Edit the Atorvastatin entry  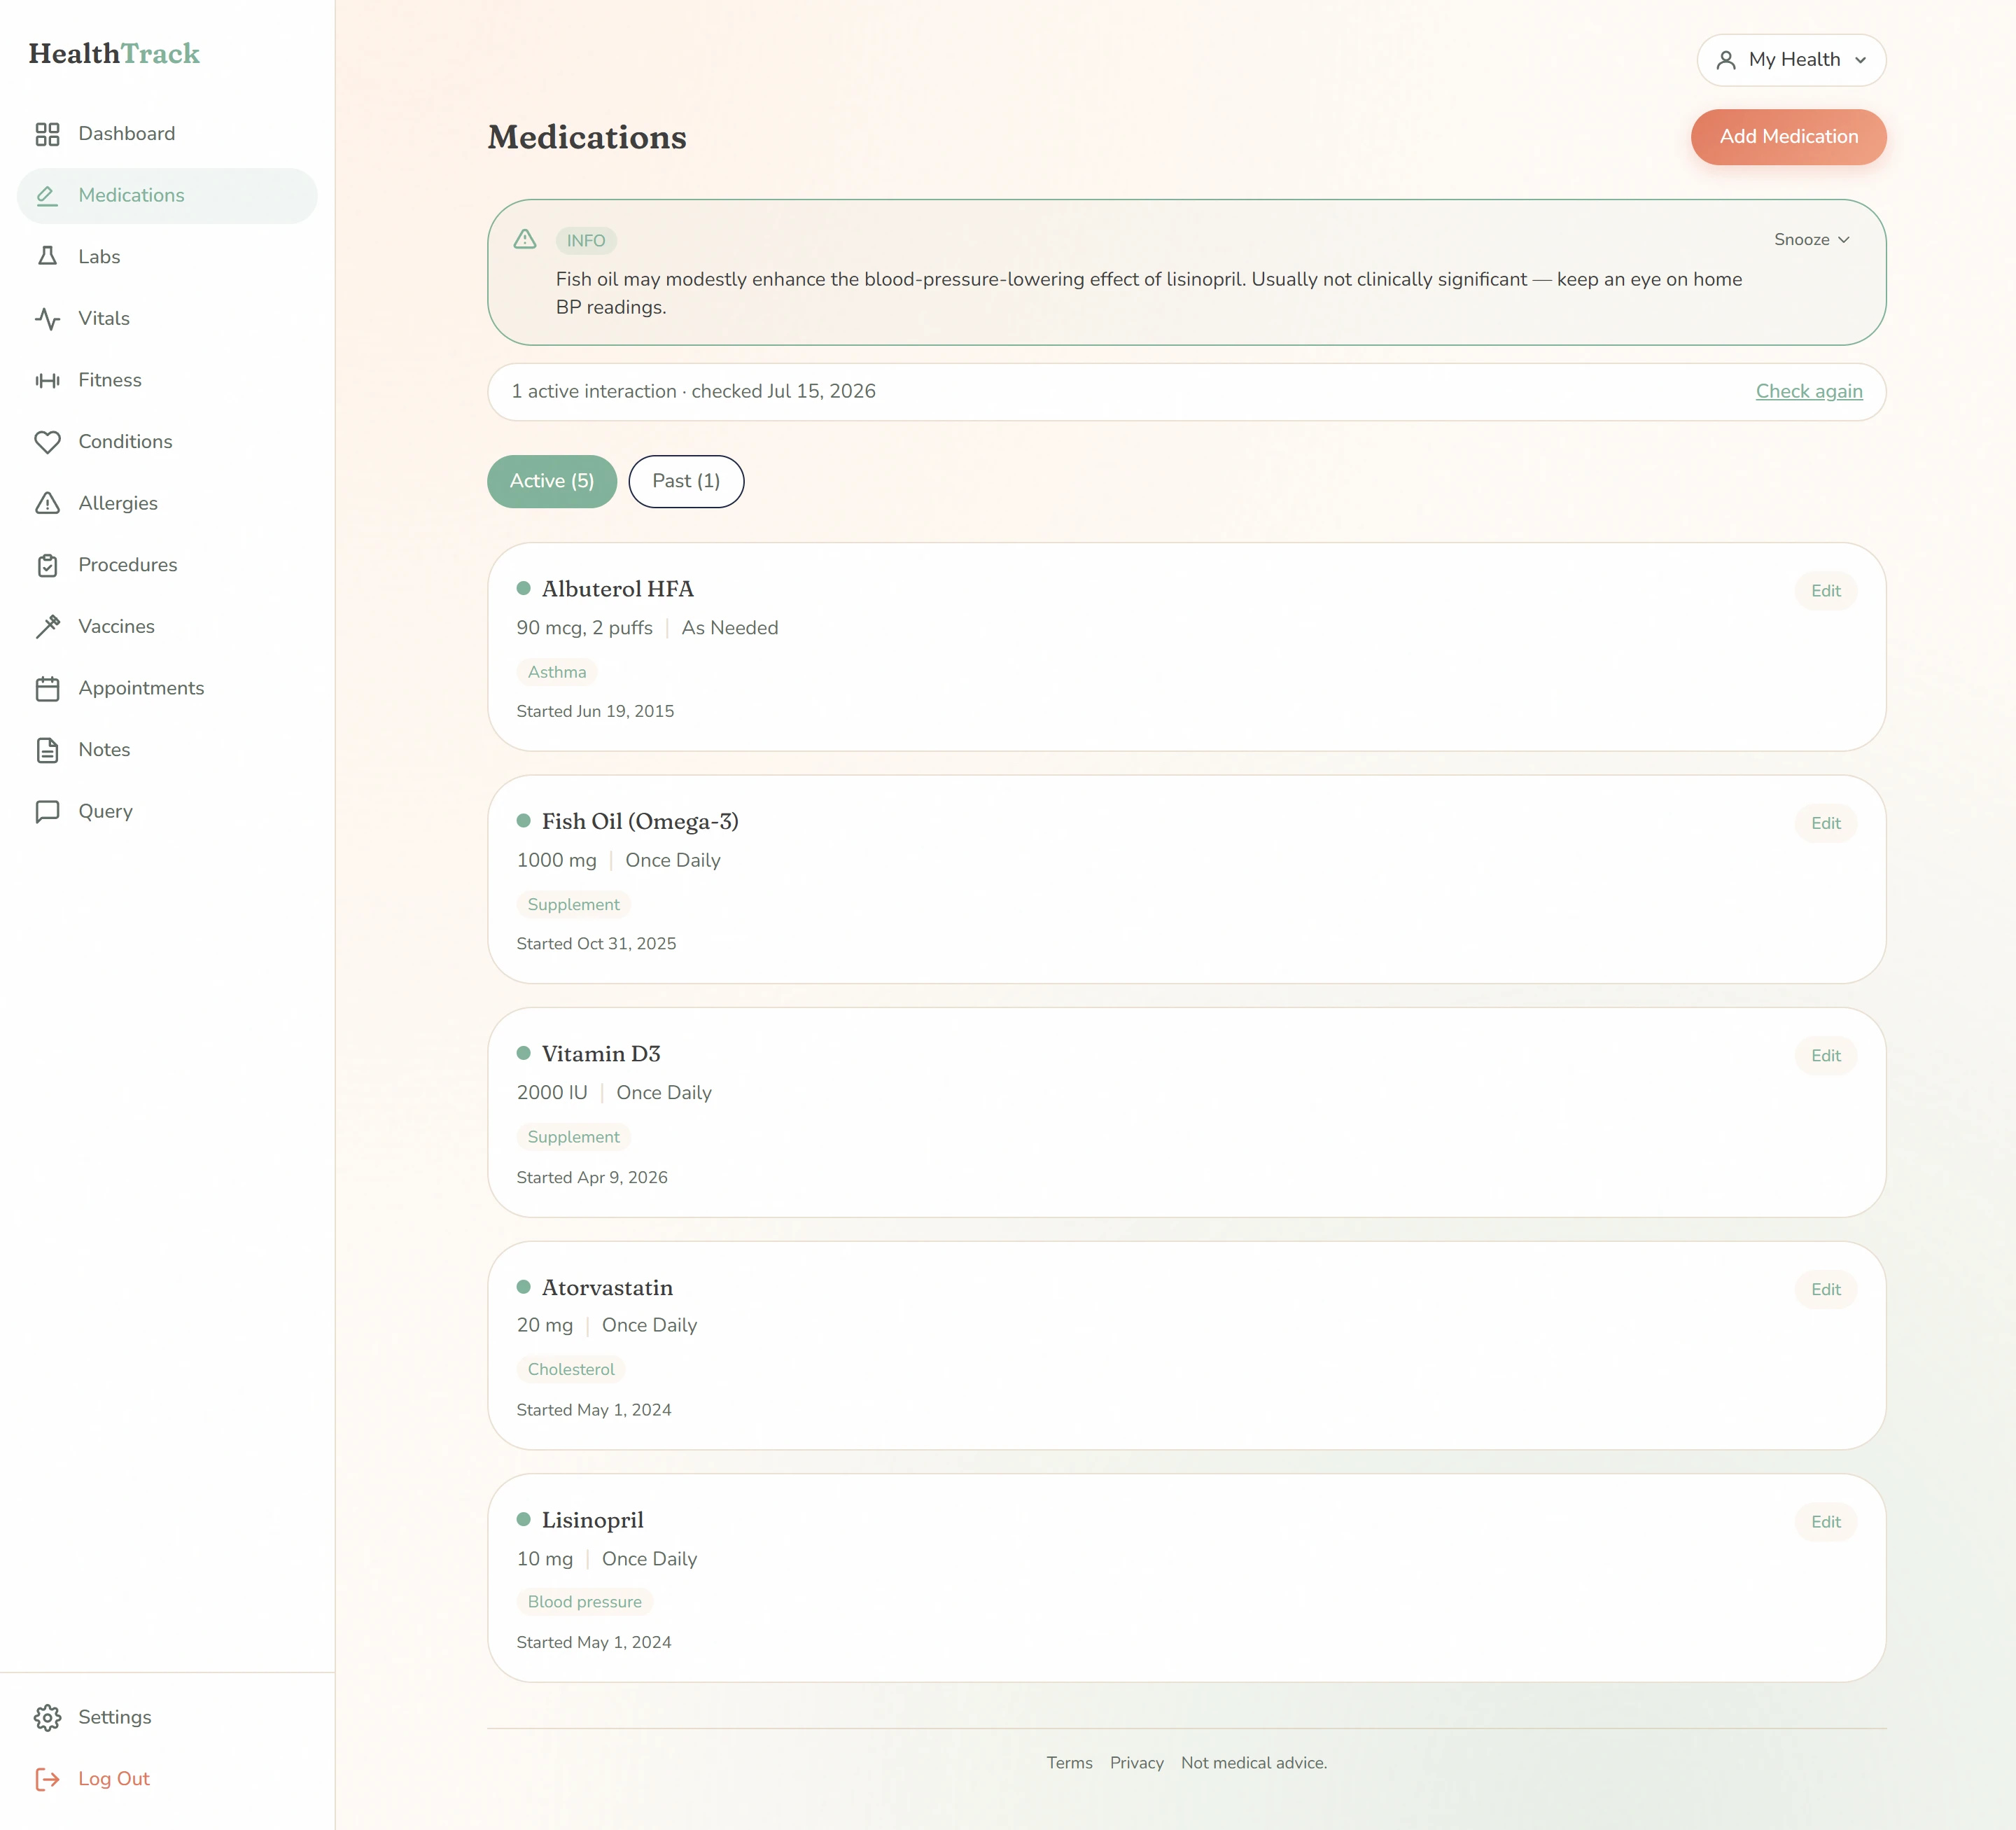click(x=1825, y=1289)
